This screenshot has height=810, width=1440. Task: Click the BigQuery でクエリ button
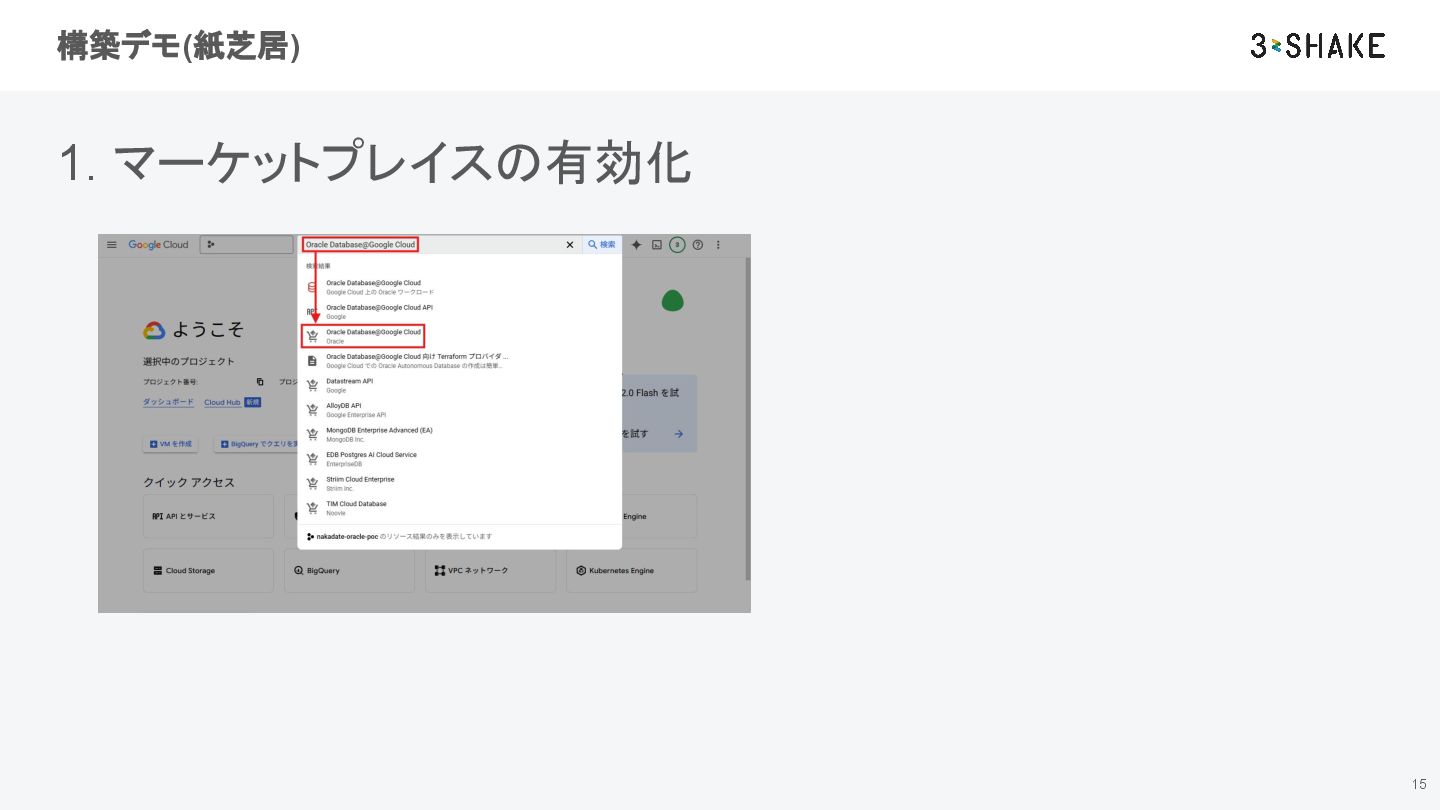[x=256, y=444]
